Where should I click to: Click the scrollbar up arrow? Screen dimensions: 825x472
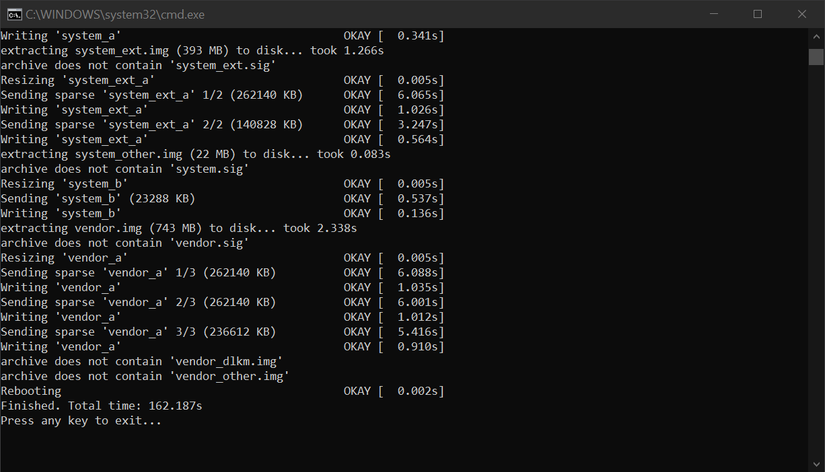tap(816, 36)
